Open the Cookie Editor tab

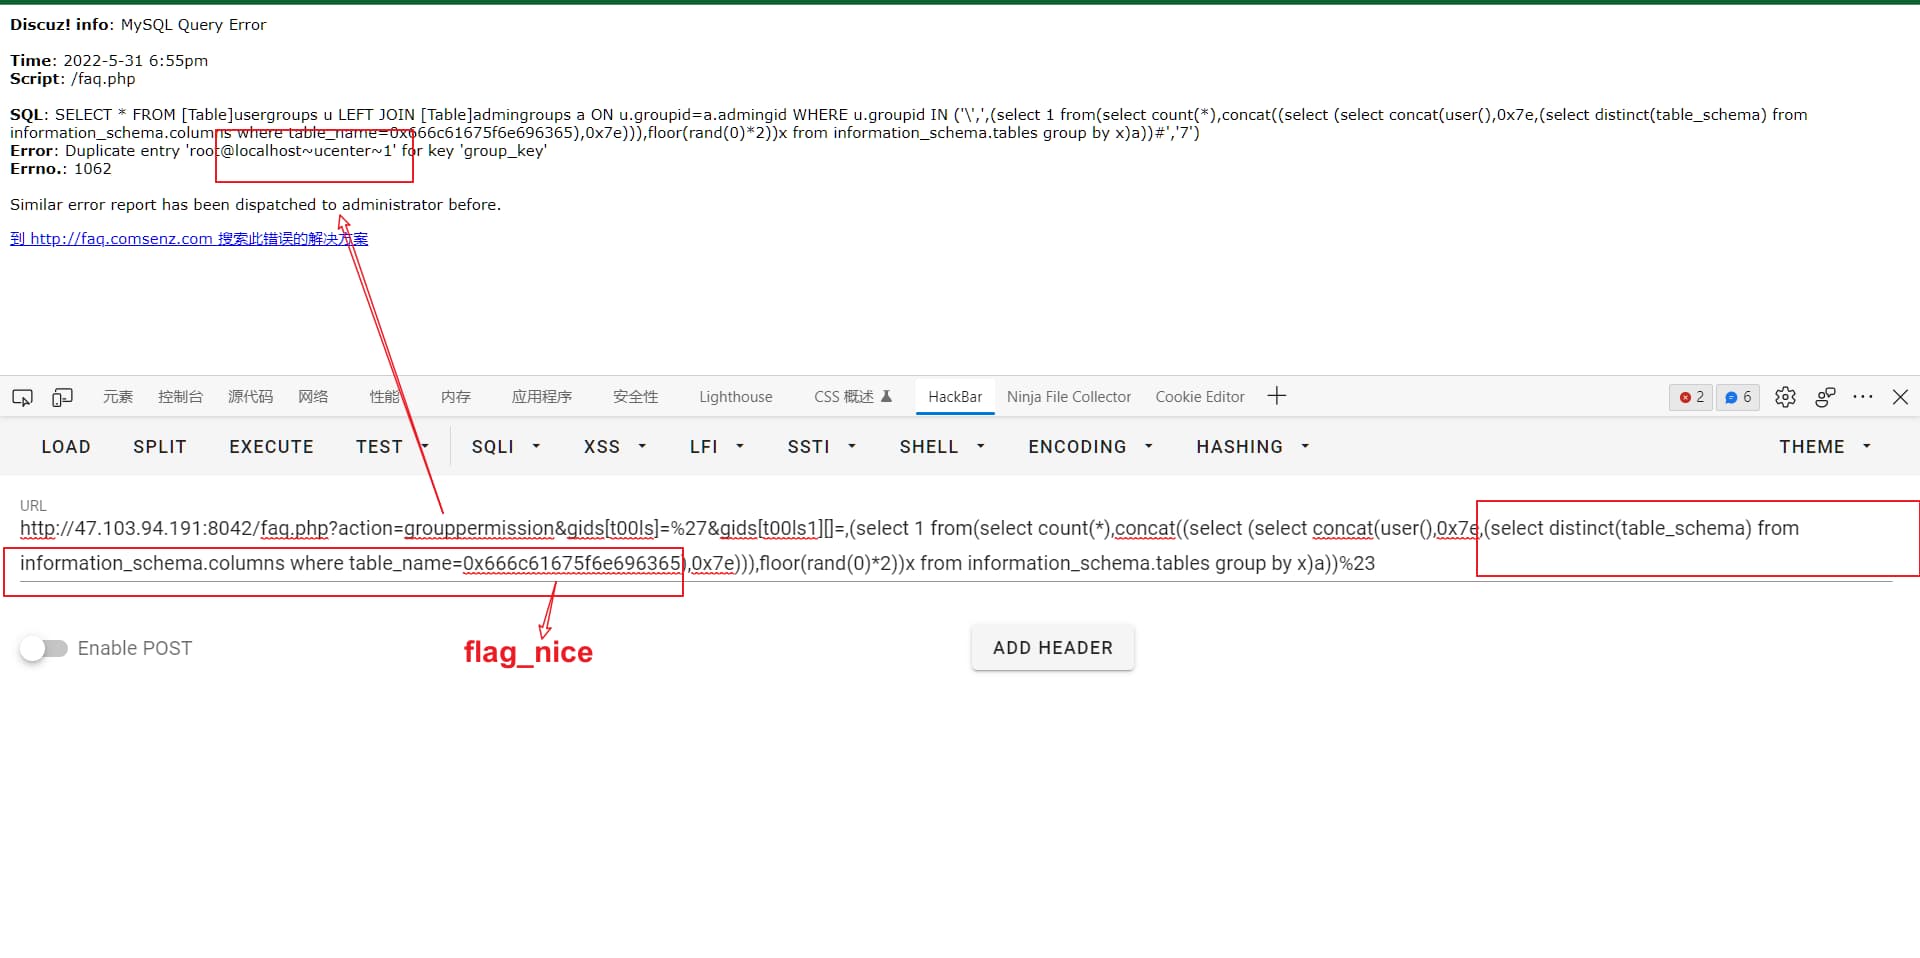tap(1200, 397)
